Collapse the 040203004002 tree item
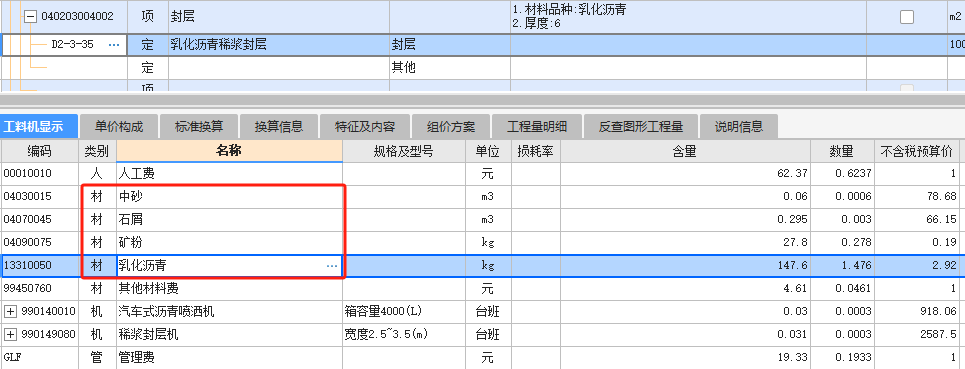Screen dimensions: 965x369 coord(30,17)
